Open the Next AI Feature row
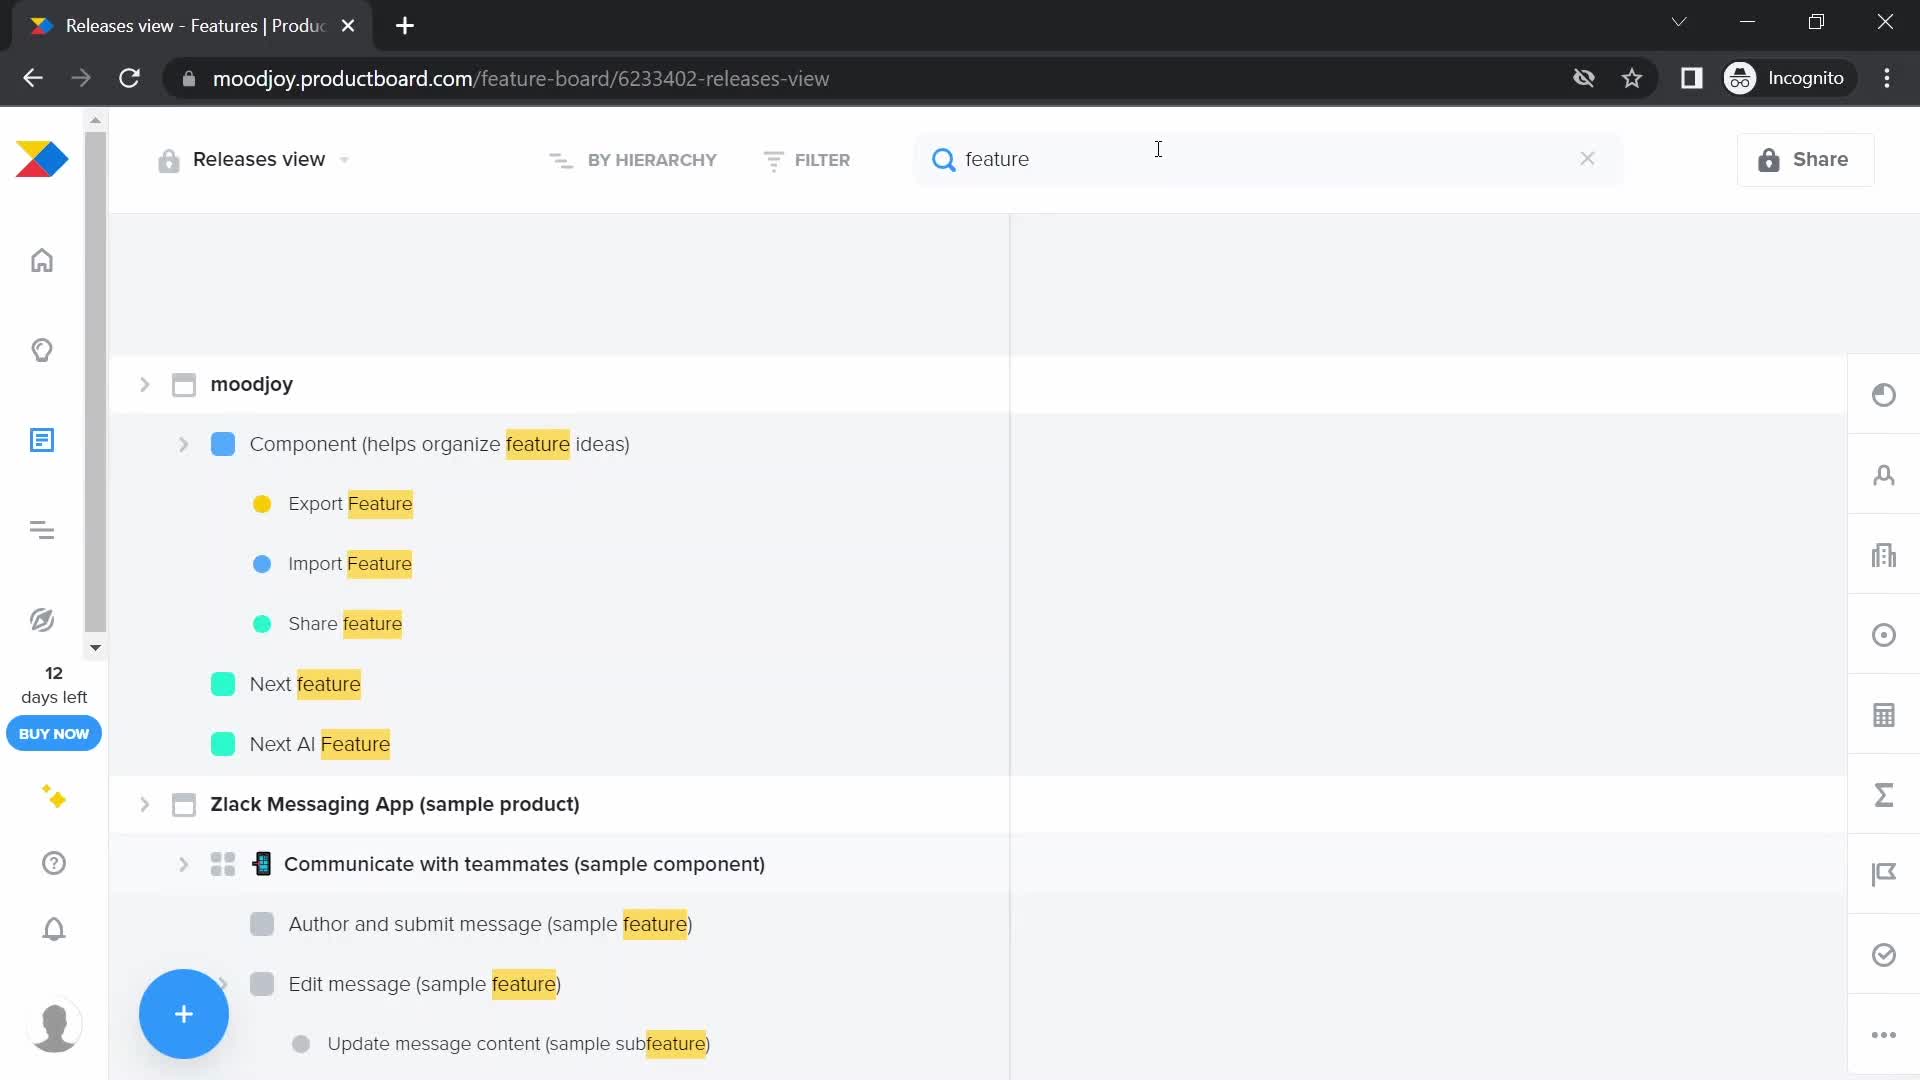1920x1080 pixels. click(x=320, y=744)
